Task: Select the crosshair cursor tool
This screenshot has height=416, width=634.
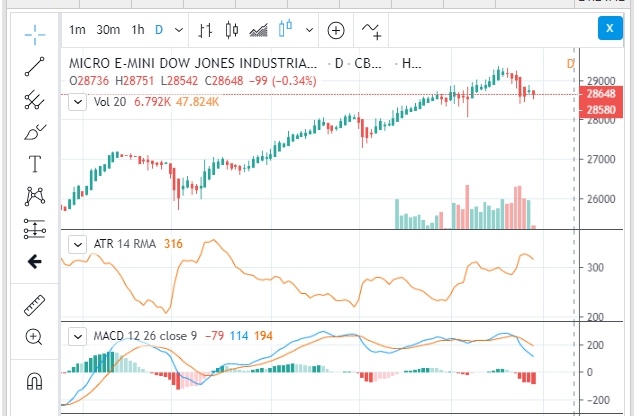Action: (35, 34)
